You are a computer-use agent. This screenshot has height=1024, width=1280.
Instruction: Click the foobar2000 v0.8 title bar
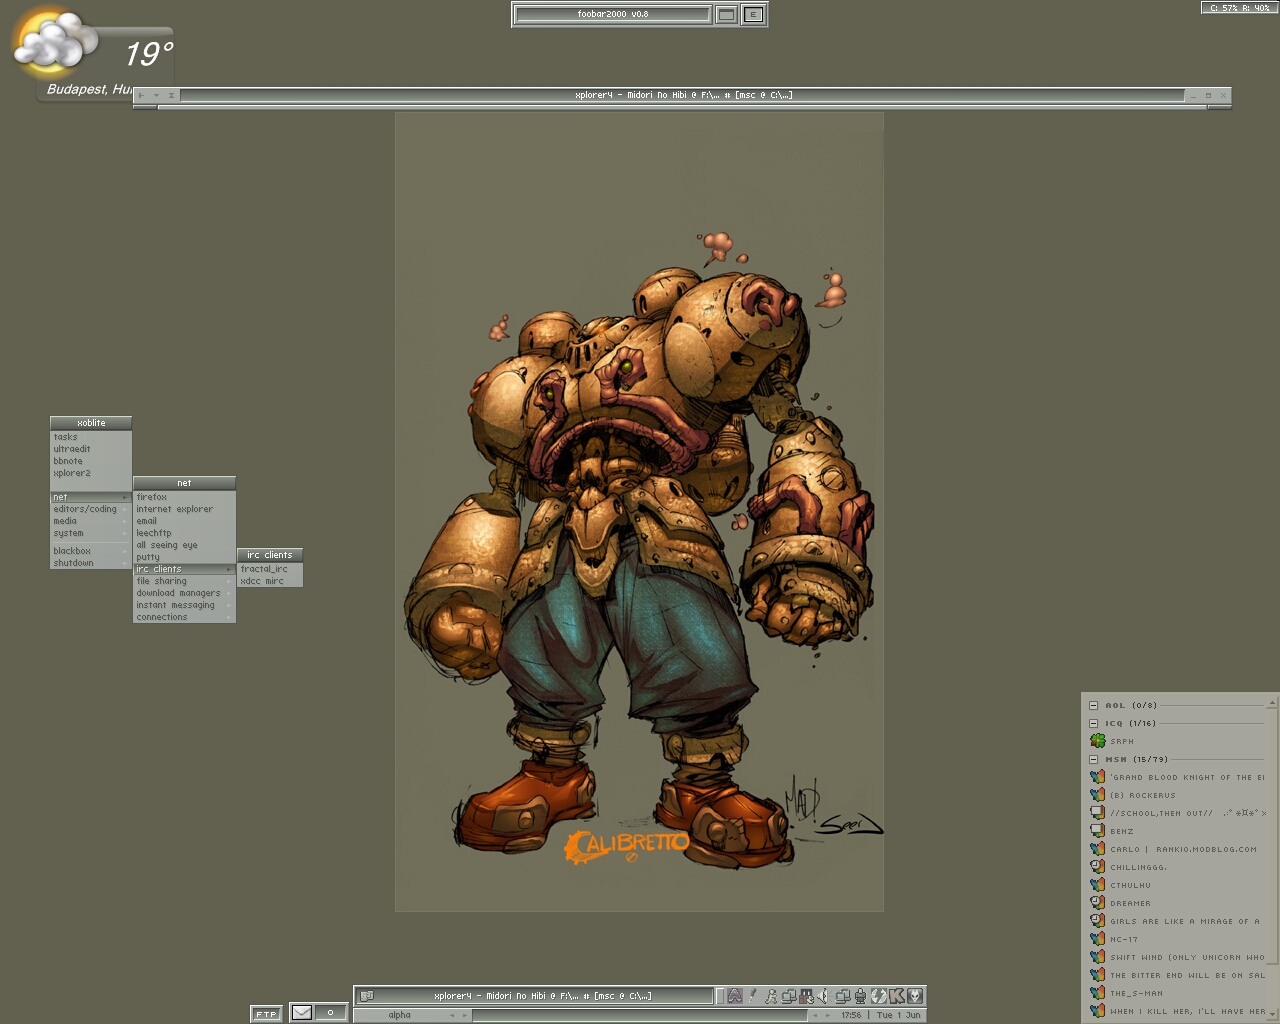612,14
